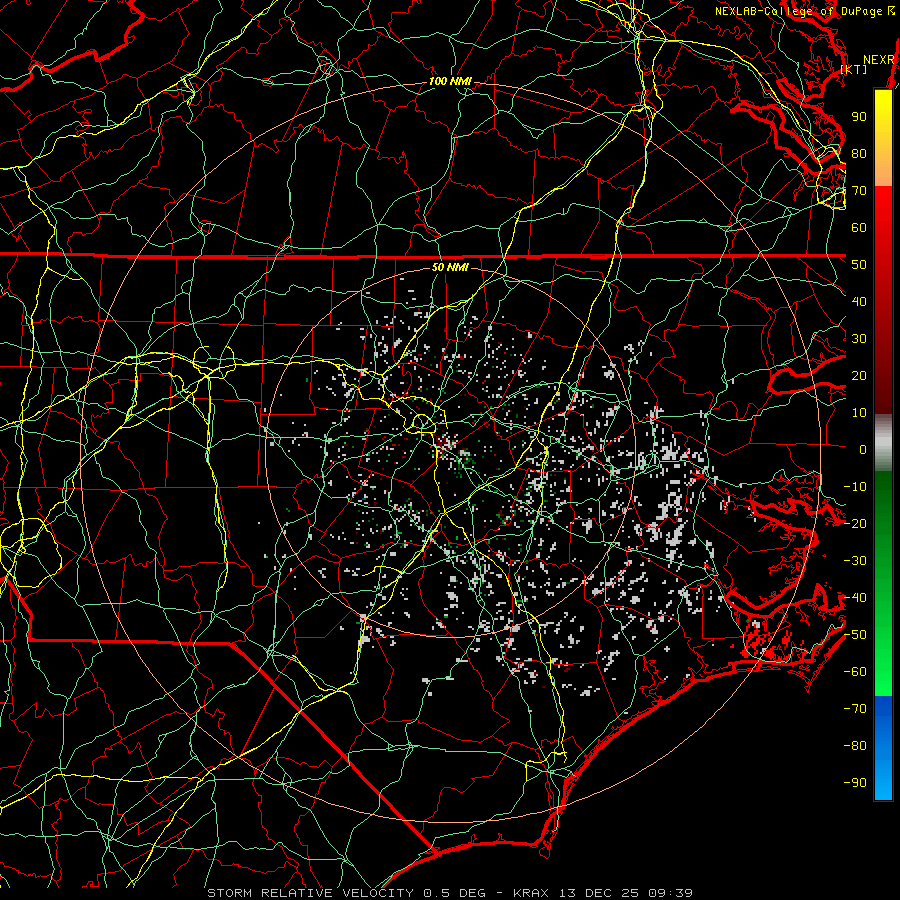This screenshot has width=900, height=900.
Task: Click the "50 NMI" range ring label
Action: (x=450, y=267)
